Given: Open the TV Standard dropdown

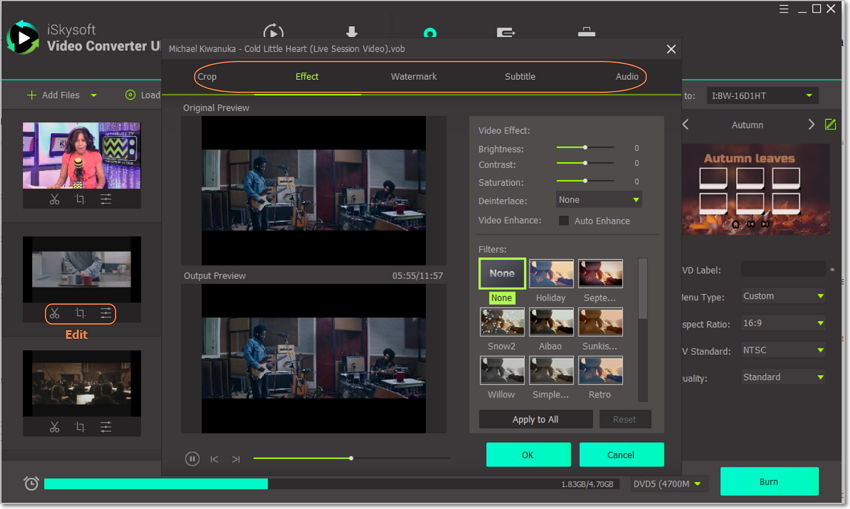Looking at the screenshot, I should [783, 351].
